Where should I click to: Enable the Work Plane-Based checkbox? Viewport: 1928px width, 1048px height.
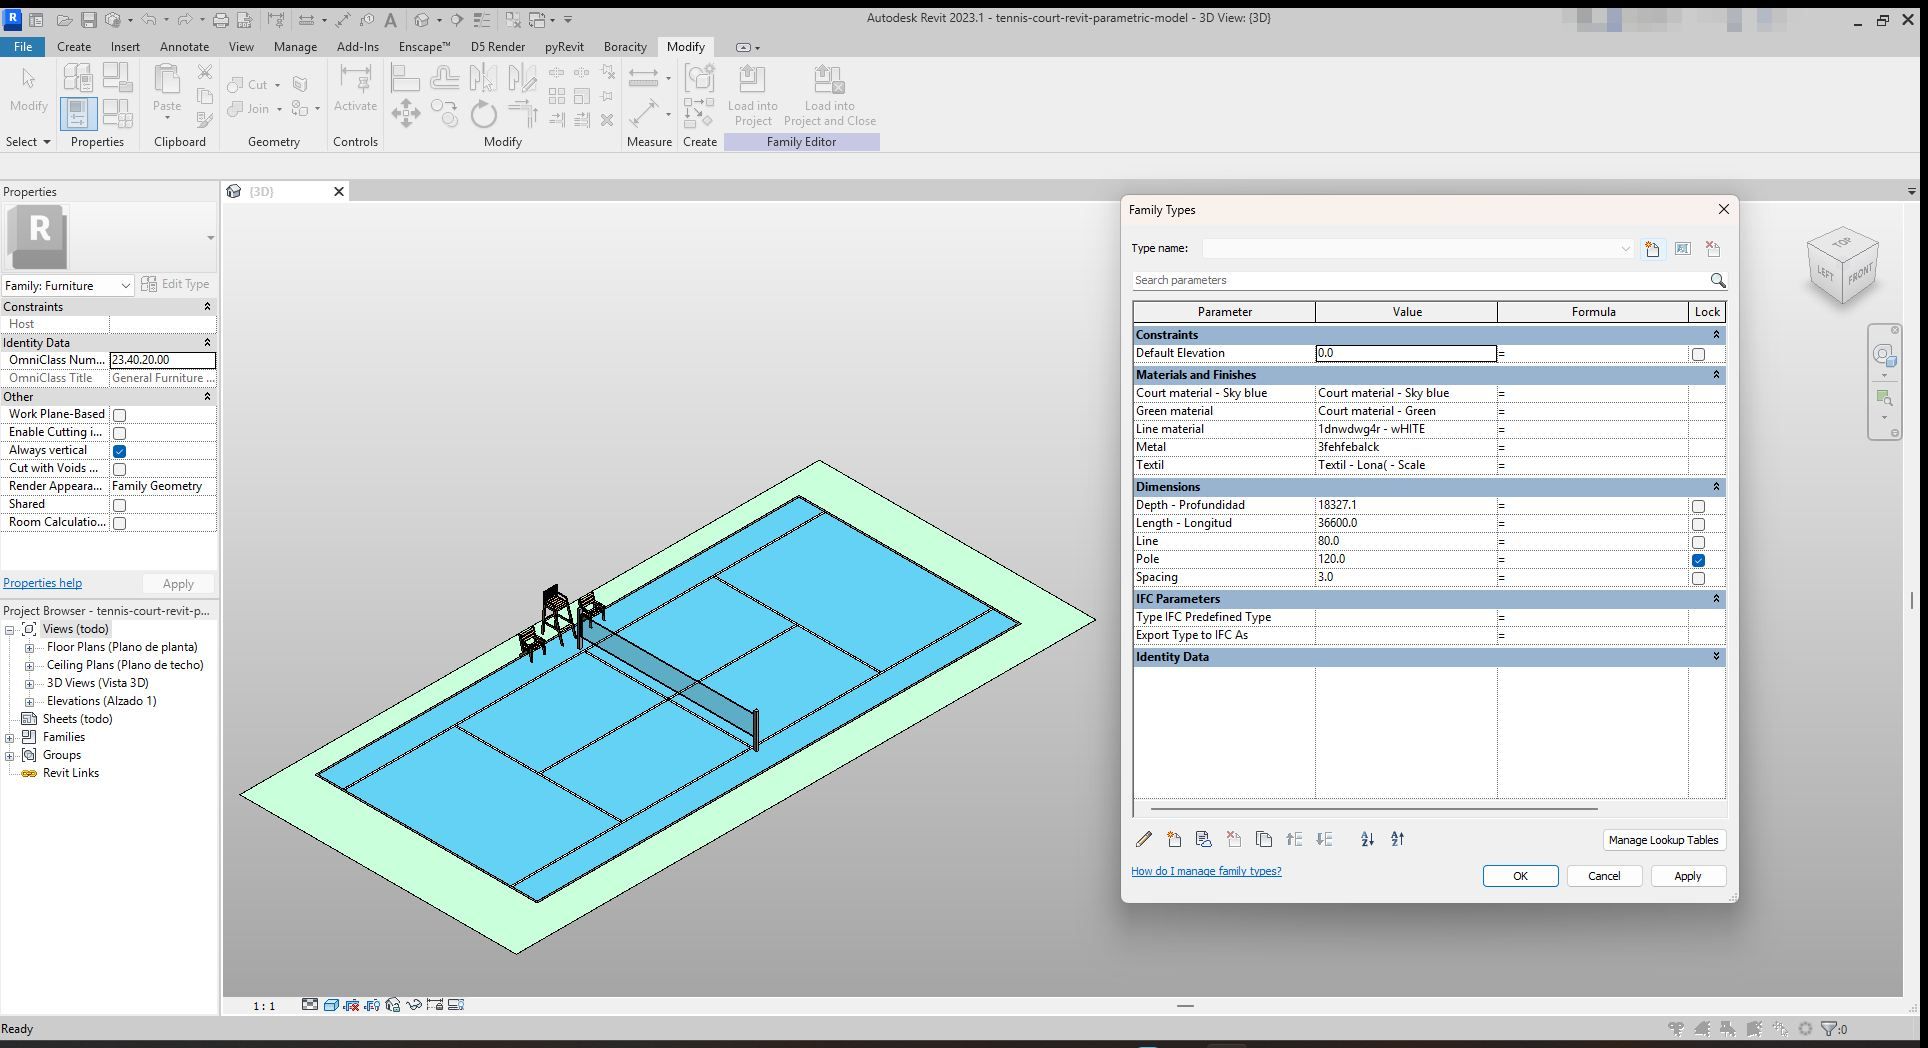coord(119,415)
